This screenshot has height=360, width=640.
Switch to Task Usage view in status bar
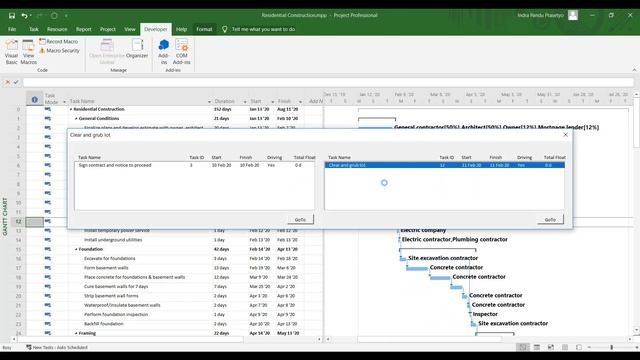[x=537, y=347]
